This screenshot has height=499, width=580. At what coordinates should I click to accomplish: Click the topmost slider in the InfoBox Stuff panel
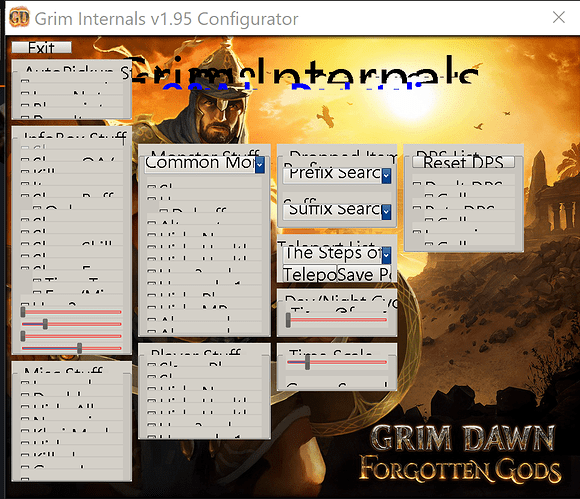click(71, 312)
